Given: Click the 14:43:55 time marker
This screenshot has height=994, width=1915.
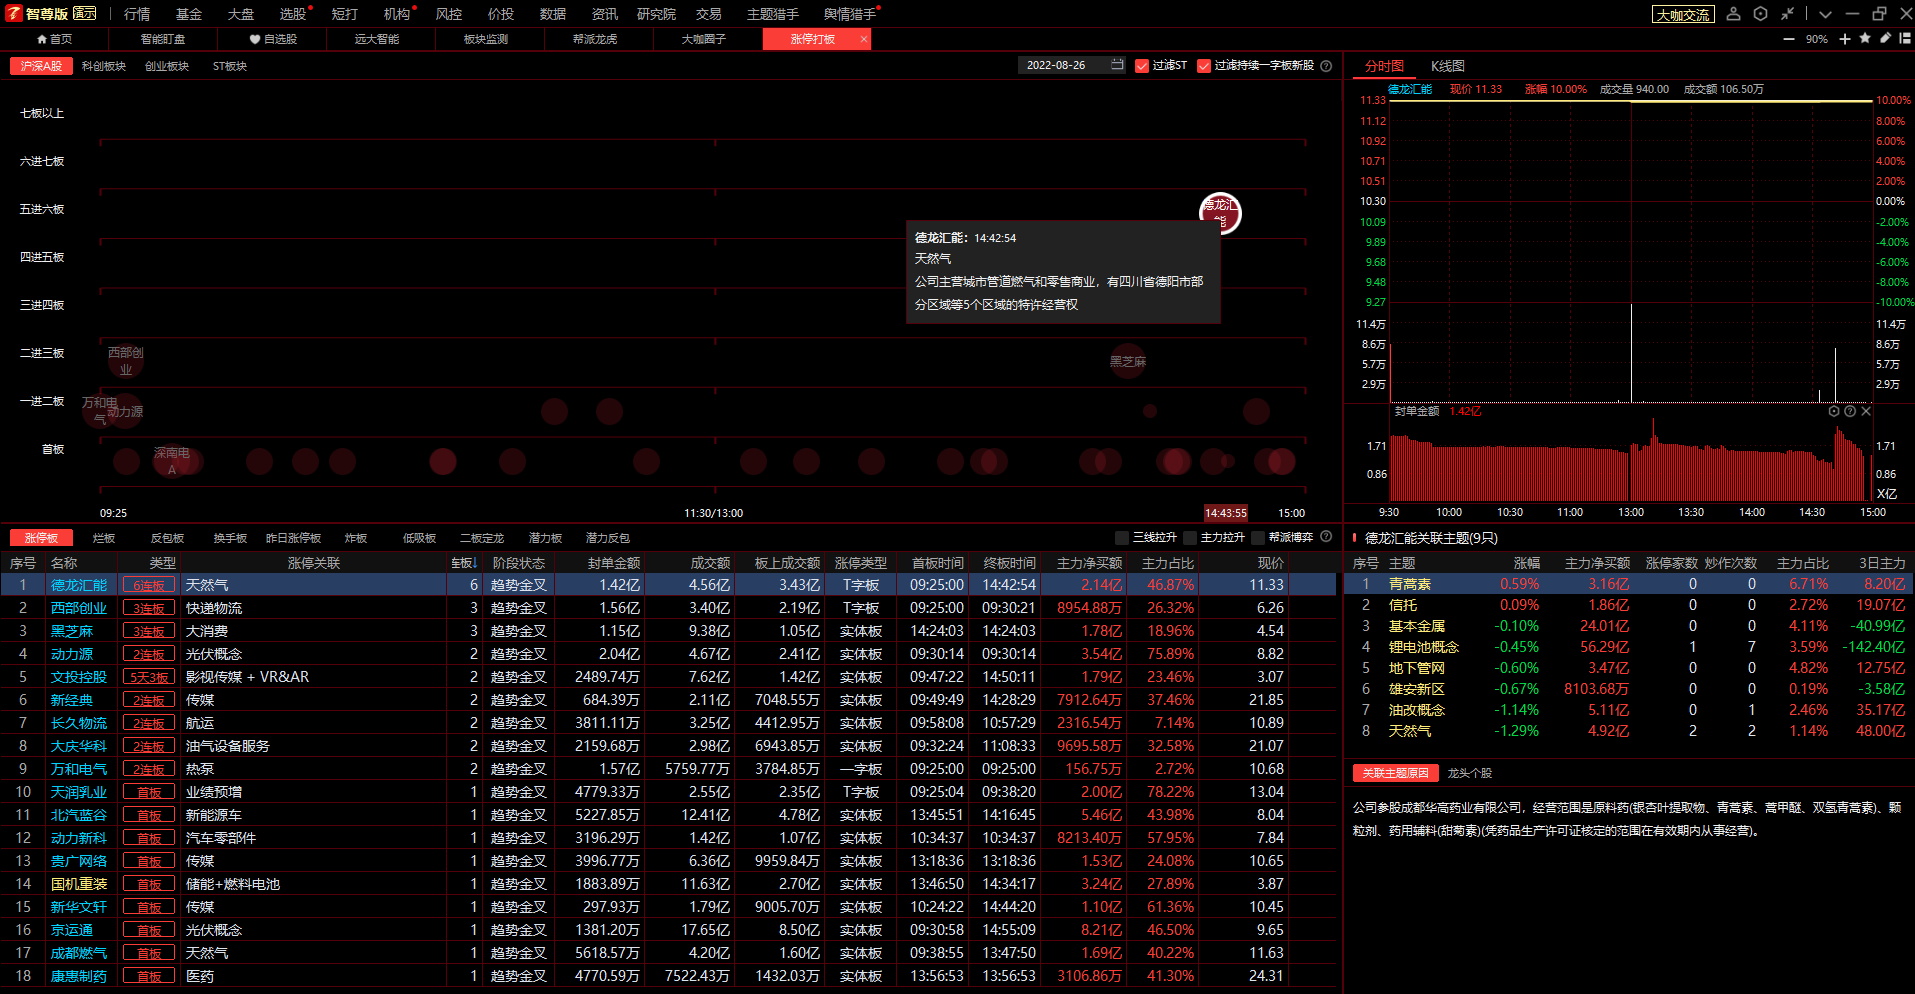Looking at the screenshot, I should point(1226,513).
